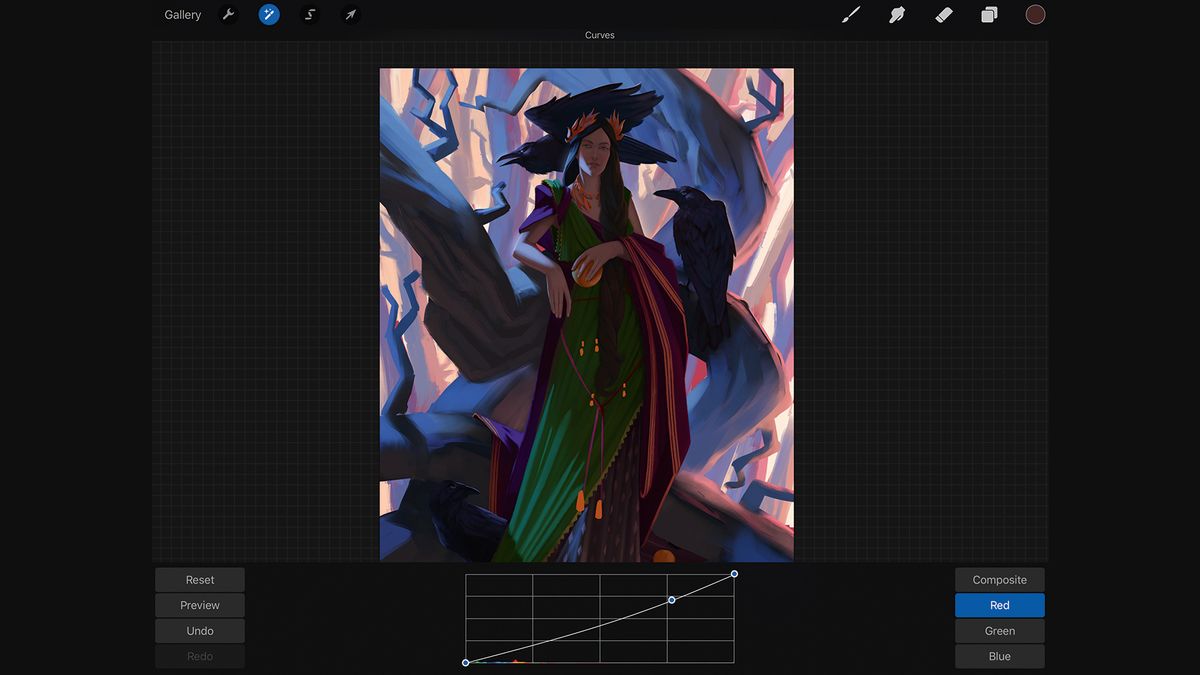Undo the last curve change
The image size is (1200, 675).
tap(199, 630)
